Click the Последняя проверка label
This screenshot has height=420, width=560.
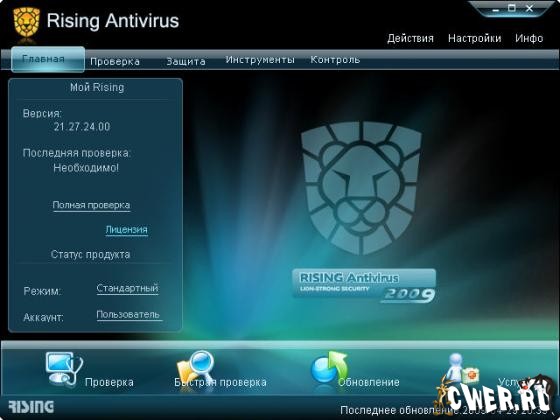click(x=77, y=153)
